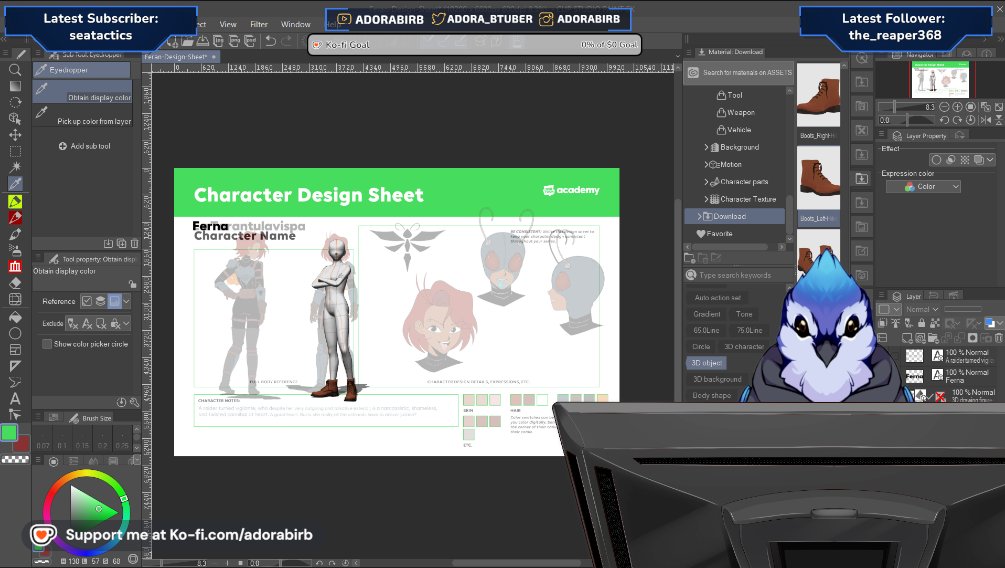The width and height of the screenshot is (1005, 568).
Task: Expand the Motion material folder
Action: click(706, 165)
